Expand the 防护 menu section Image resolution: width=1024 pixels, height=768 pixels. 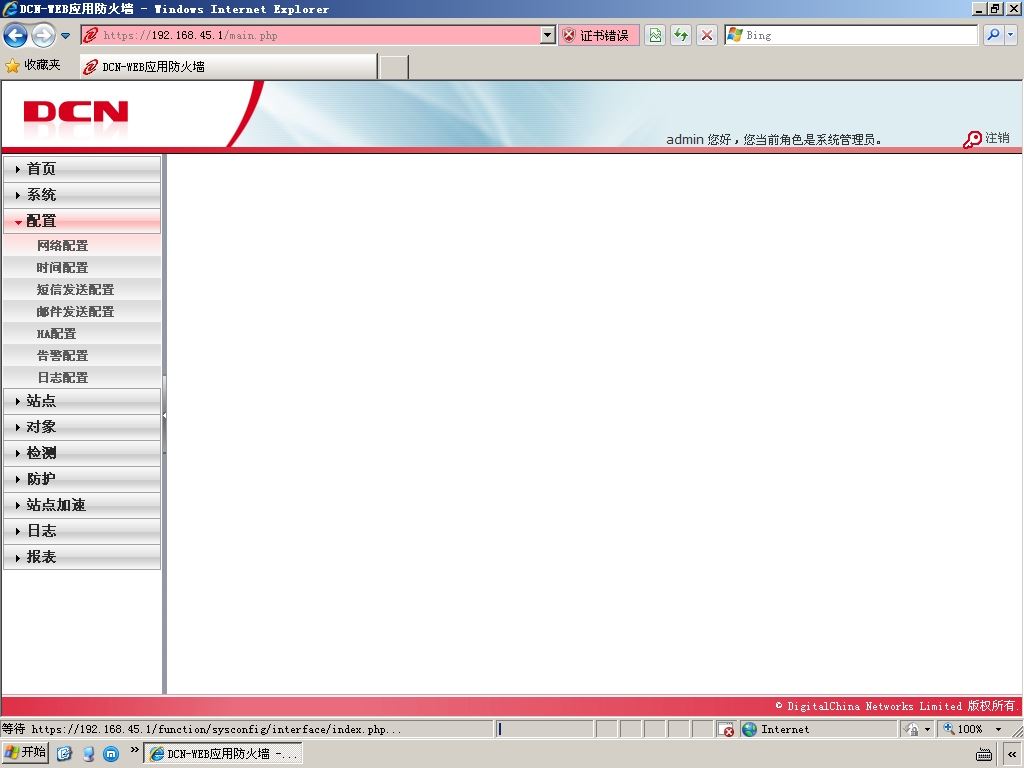pyautogui.click(x=82, y=479)
